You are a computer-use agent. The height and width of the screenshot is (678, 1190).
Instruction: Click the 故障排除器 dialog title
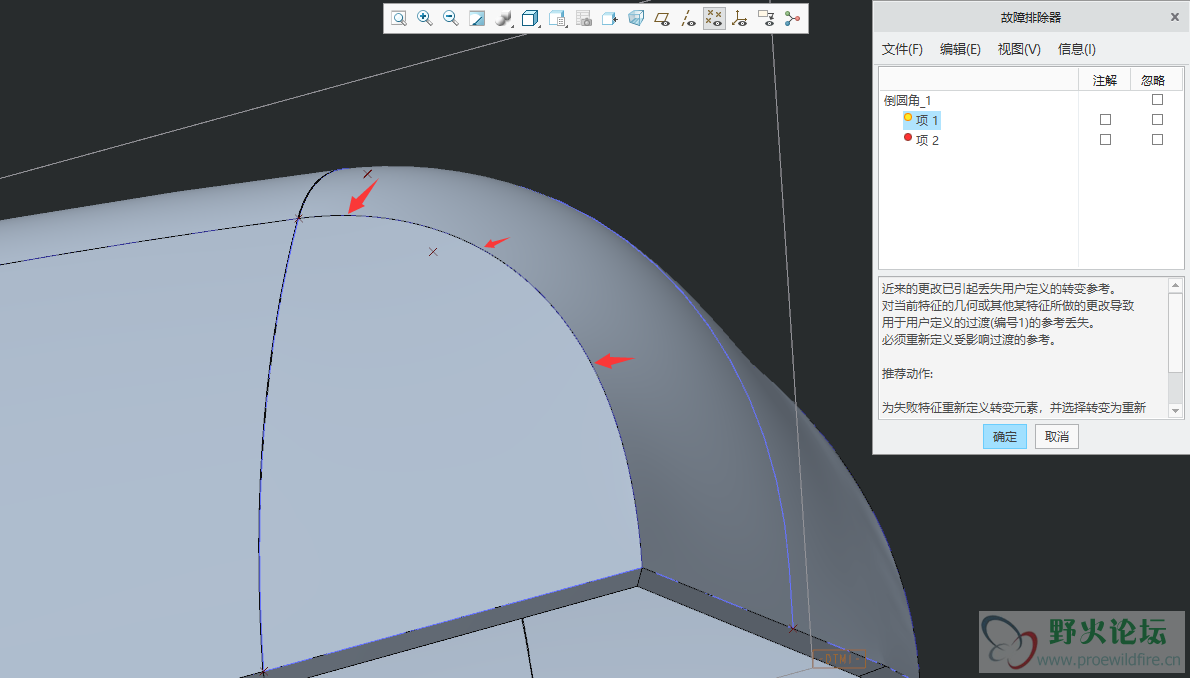pos(1031,17)
